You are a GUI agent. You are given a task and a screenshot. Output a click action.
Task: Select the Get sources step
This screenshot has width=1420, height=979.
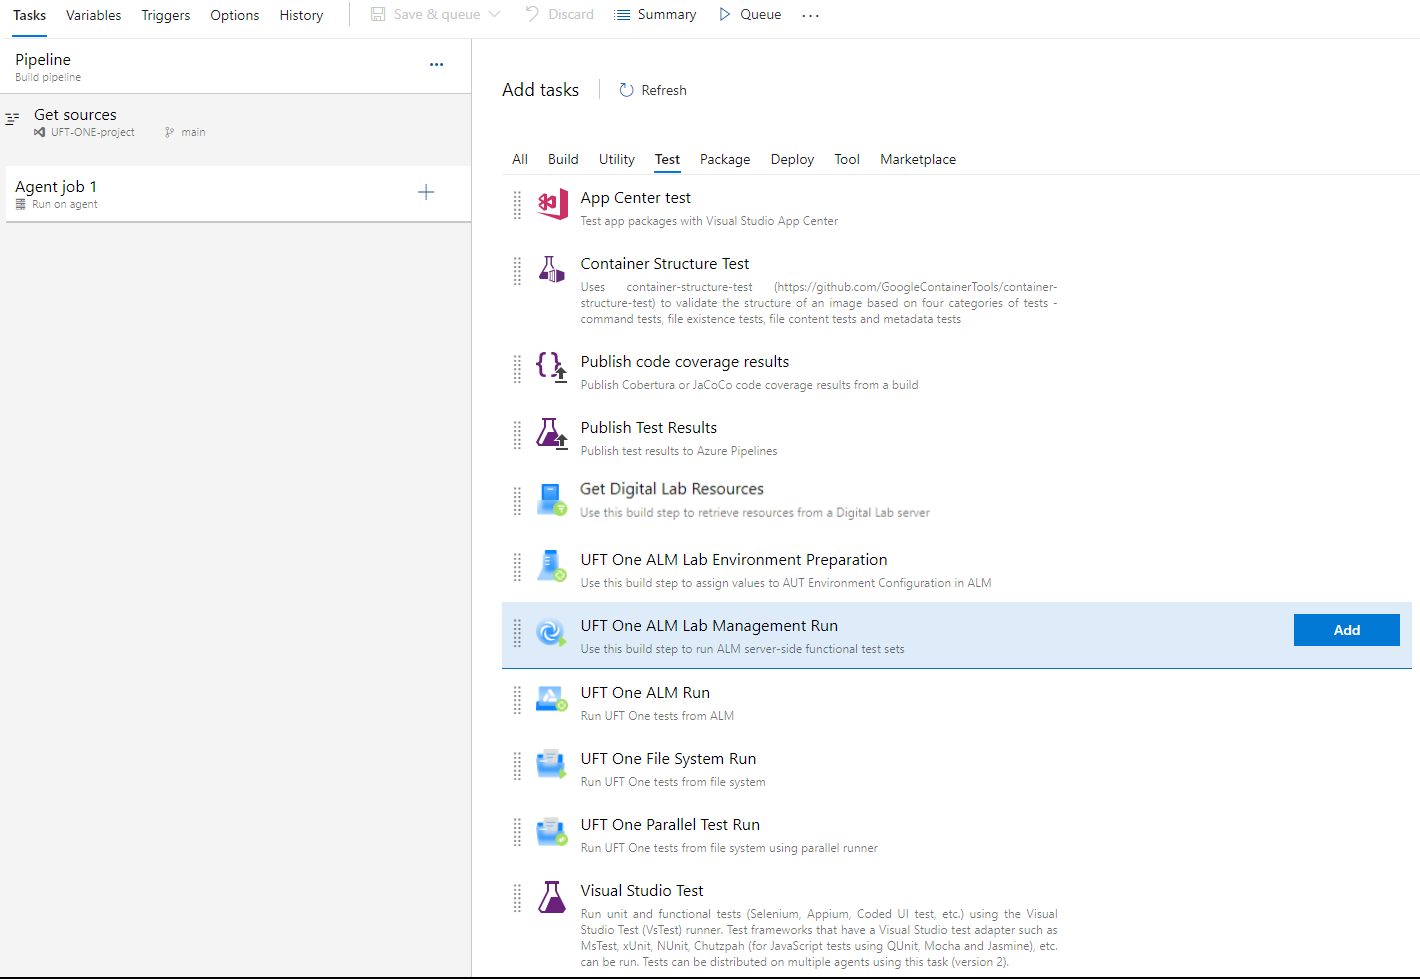[76, 115]
